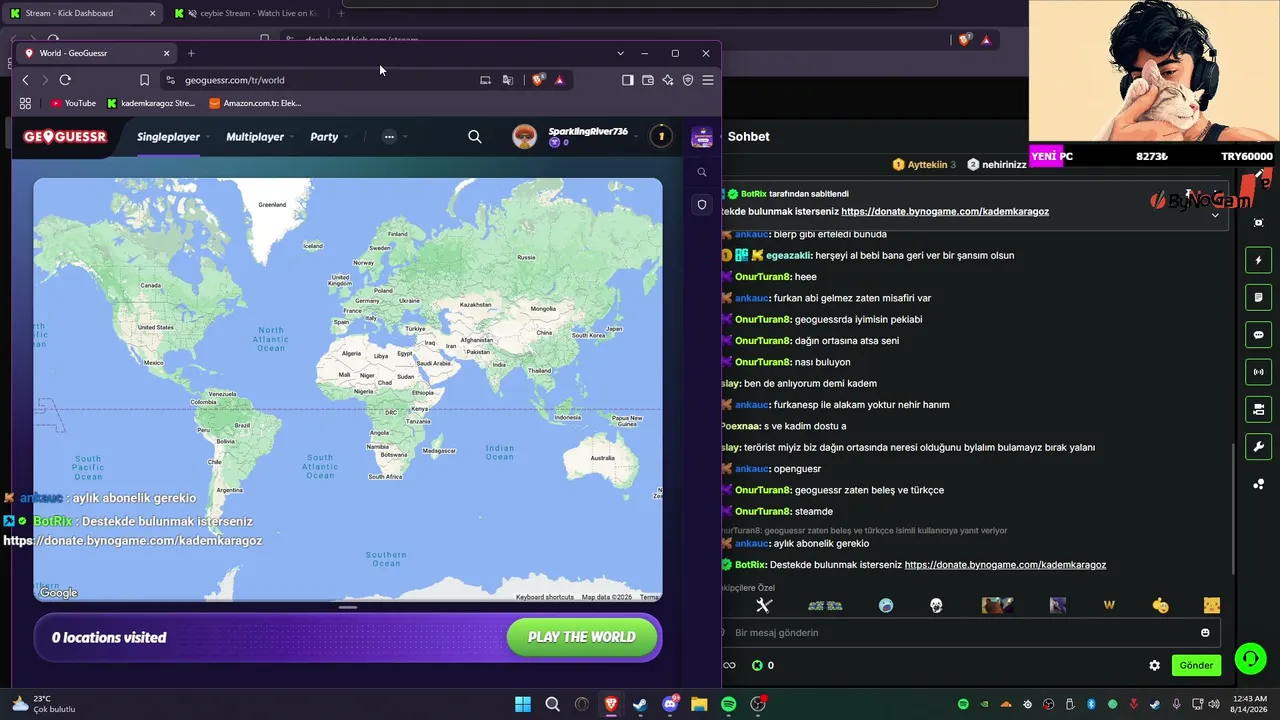Click the chat username OnurTuran8 saying heee

(763, 277)
